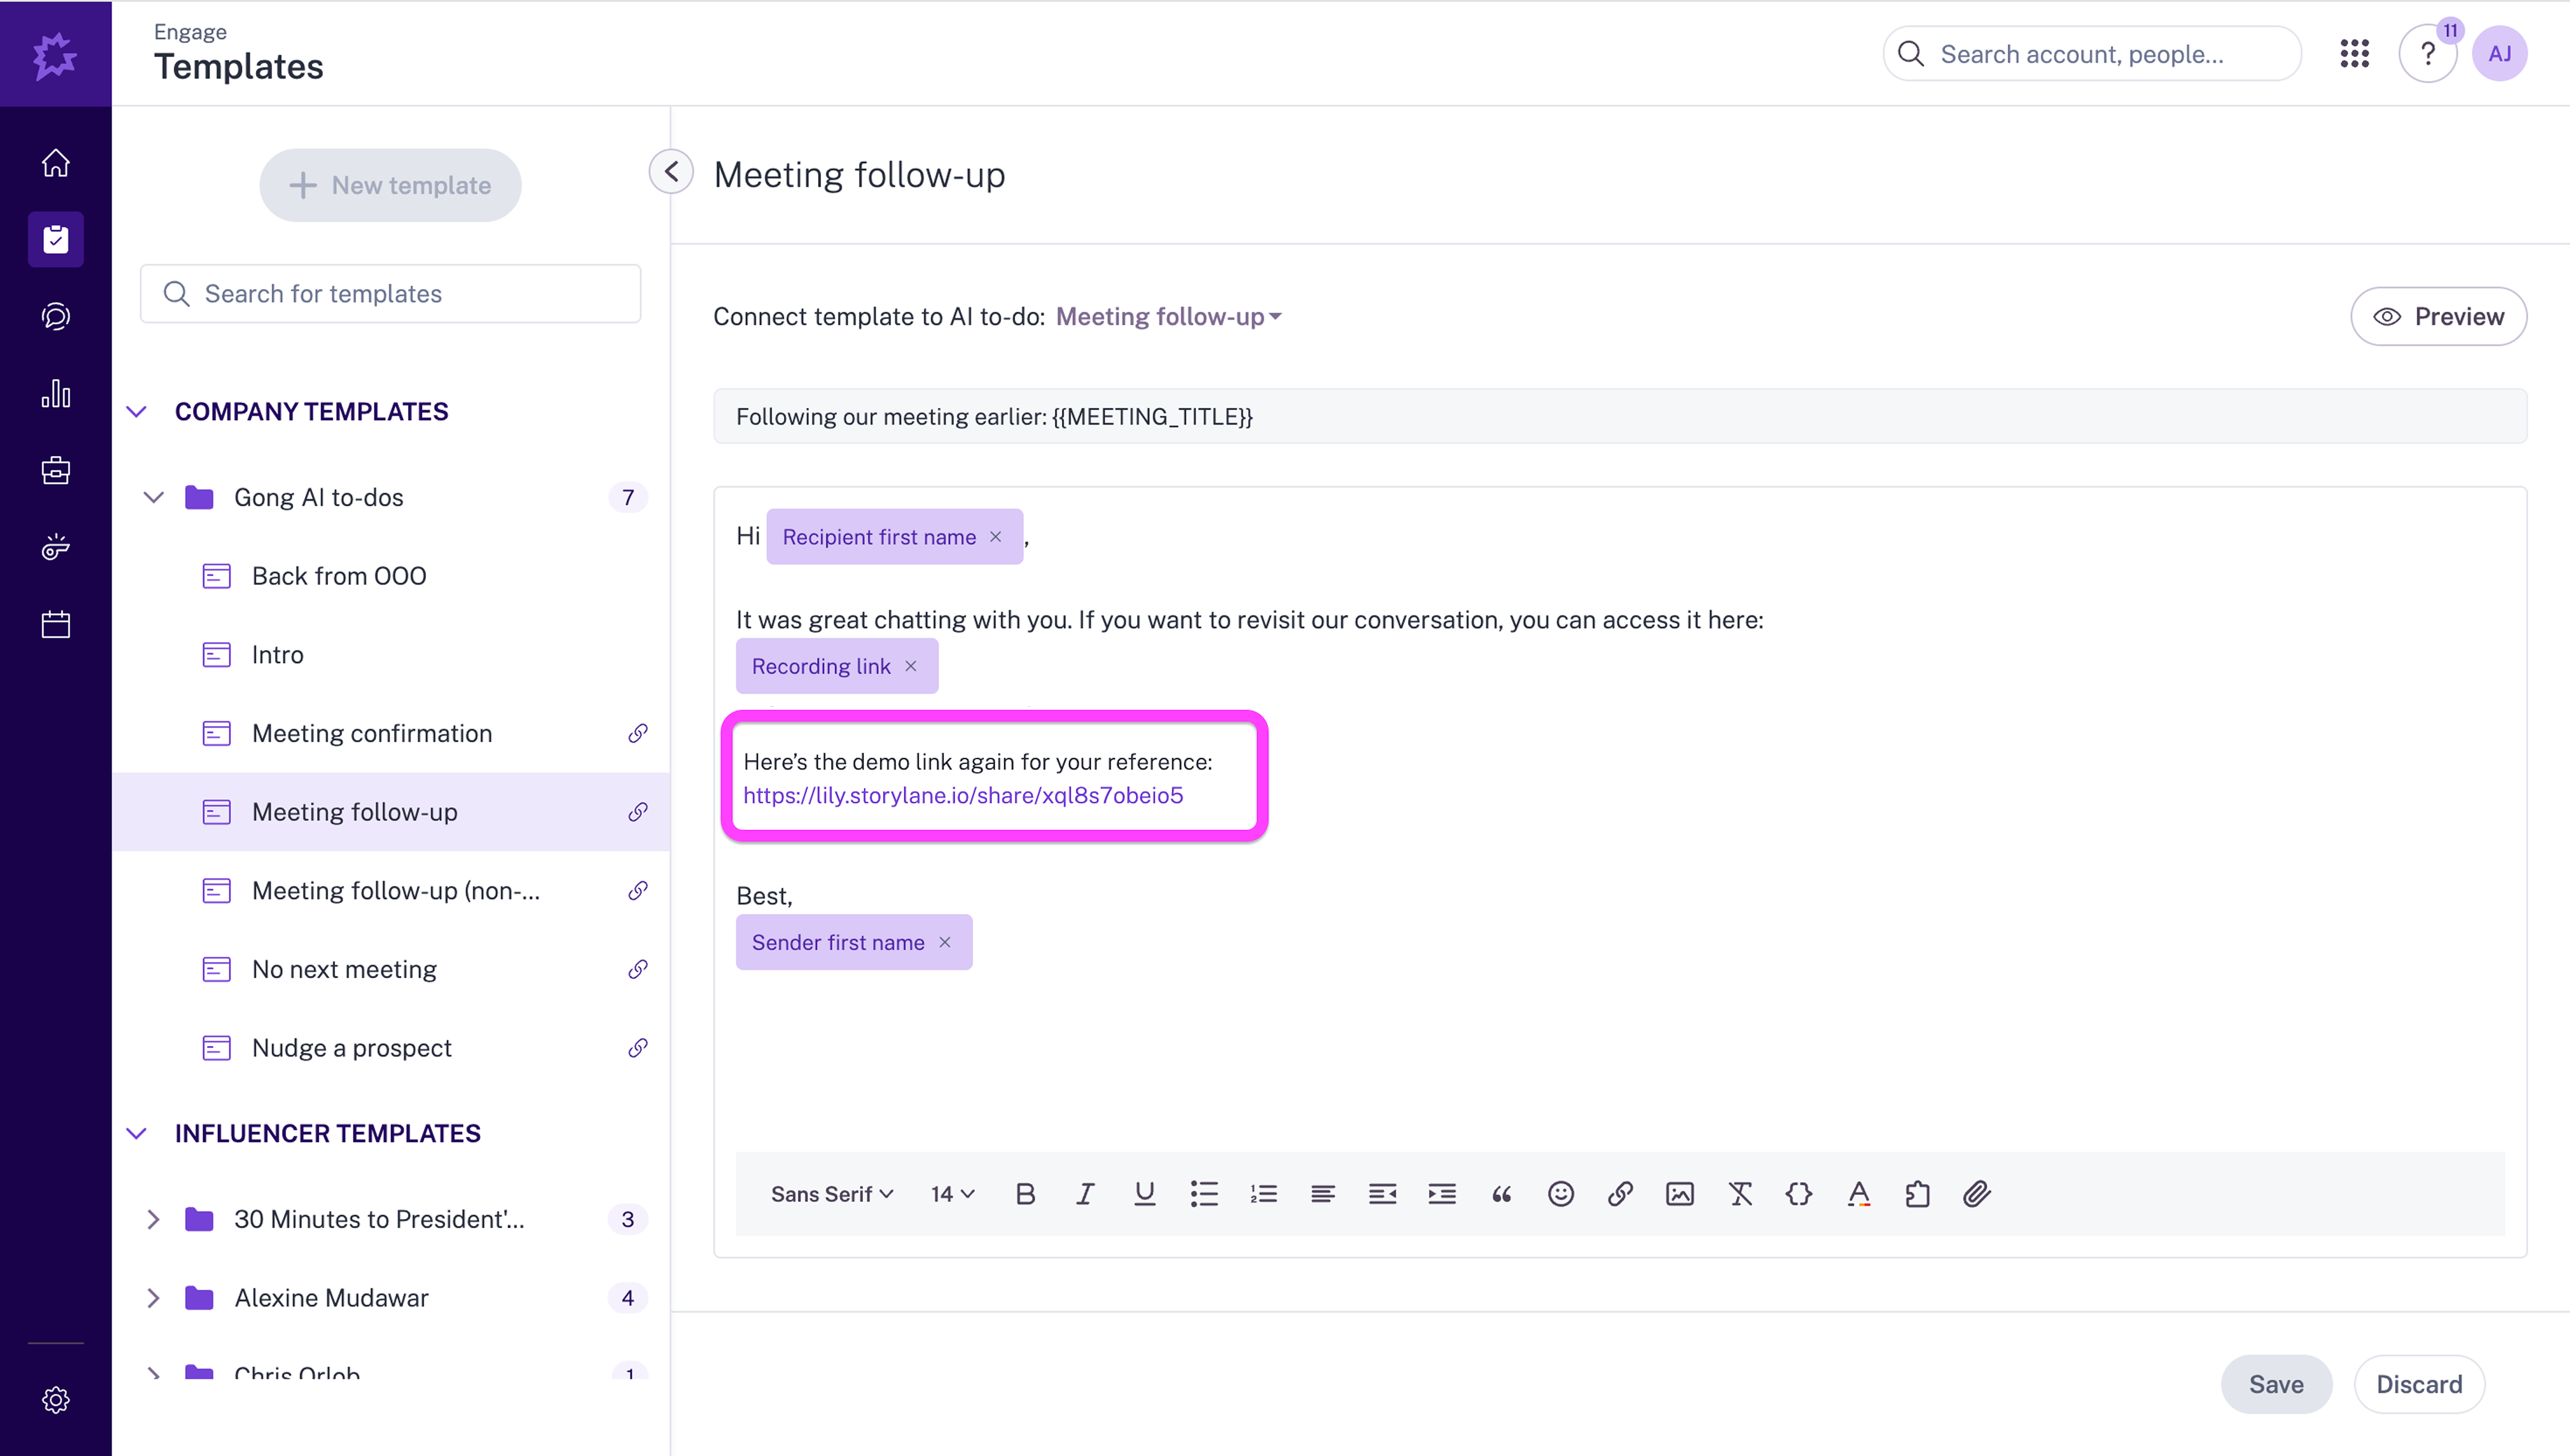The height and width of the screenshot is (1456, 2570).
Task: Collapse the Gong AI to-dos folder
Action: 153,497
